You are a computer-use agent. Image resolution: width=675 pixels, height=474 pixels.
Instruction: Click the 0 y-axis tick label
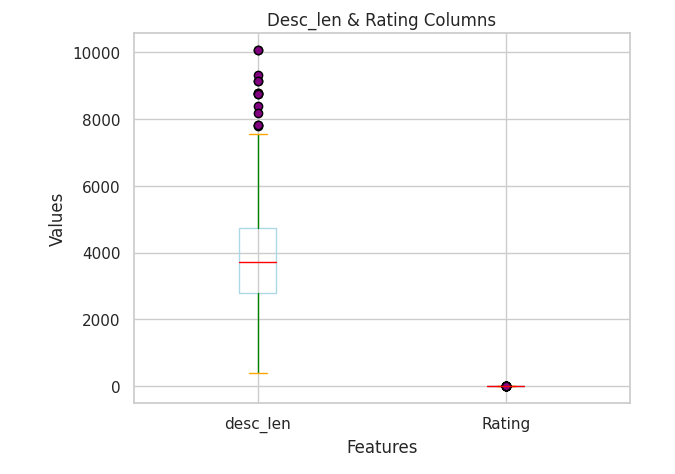click(116, 387)
